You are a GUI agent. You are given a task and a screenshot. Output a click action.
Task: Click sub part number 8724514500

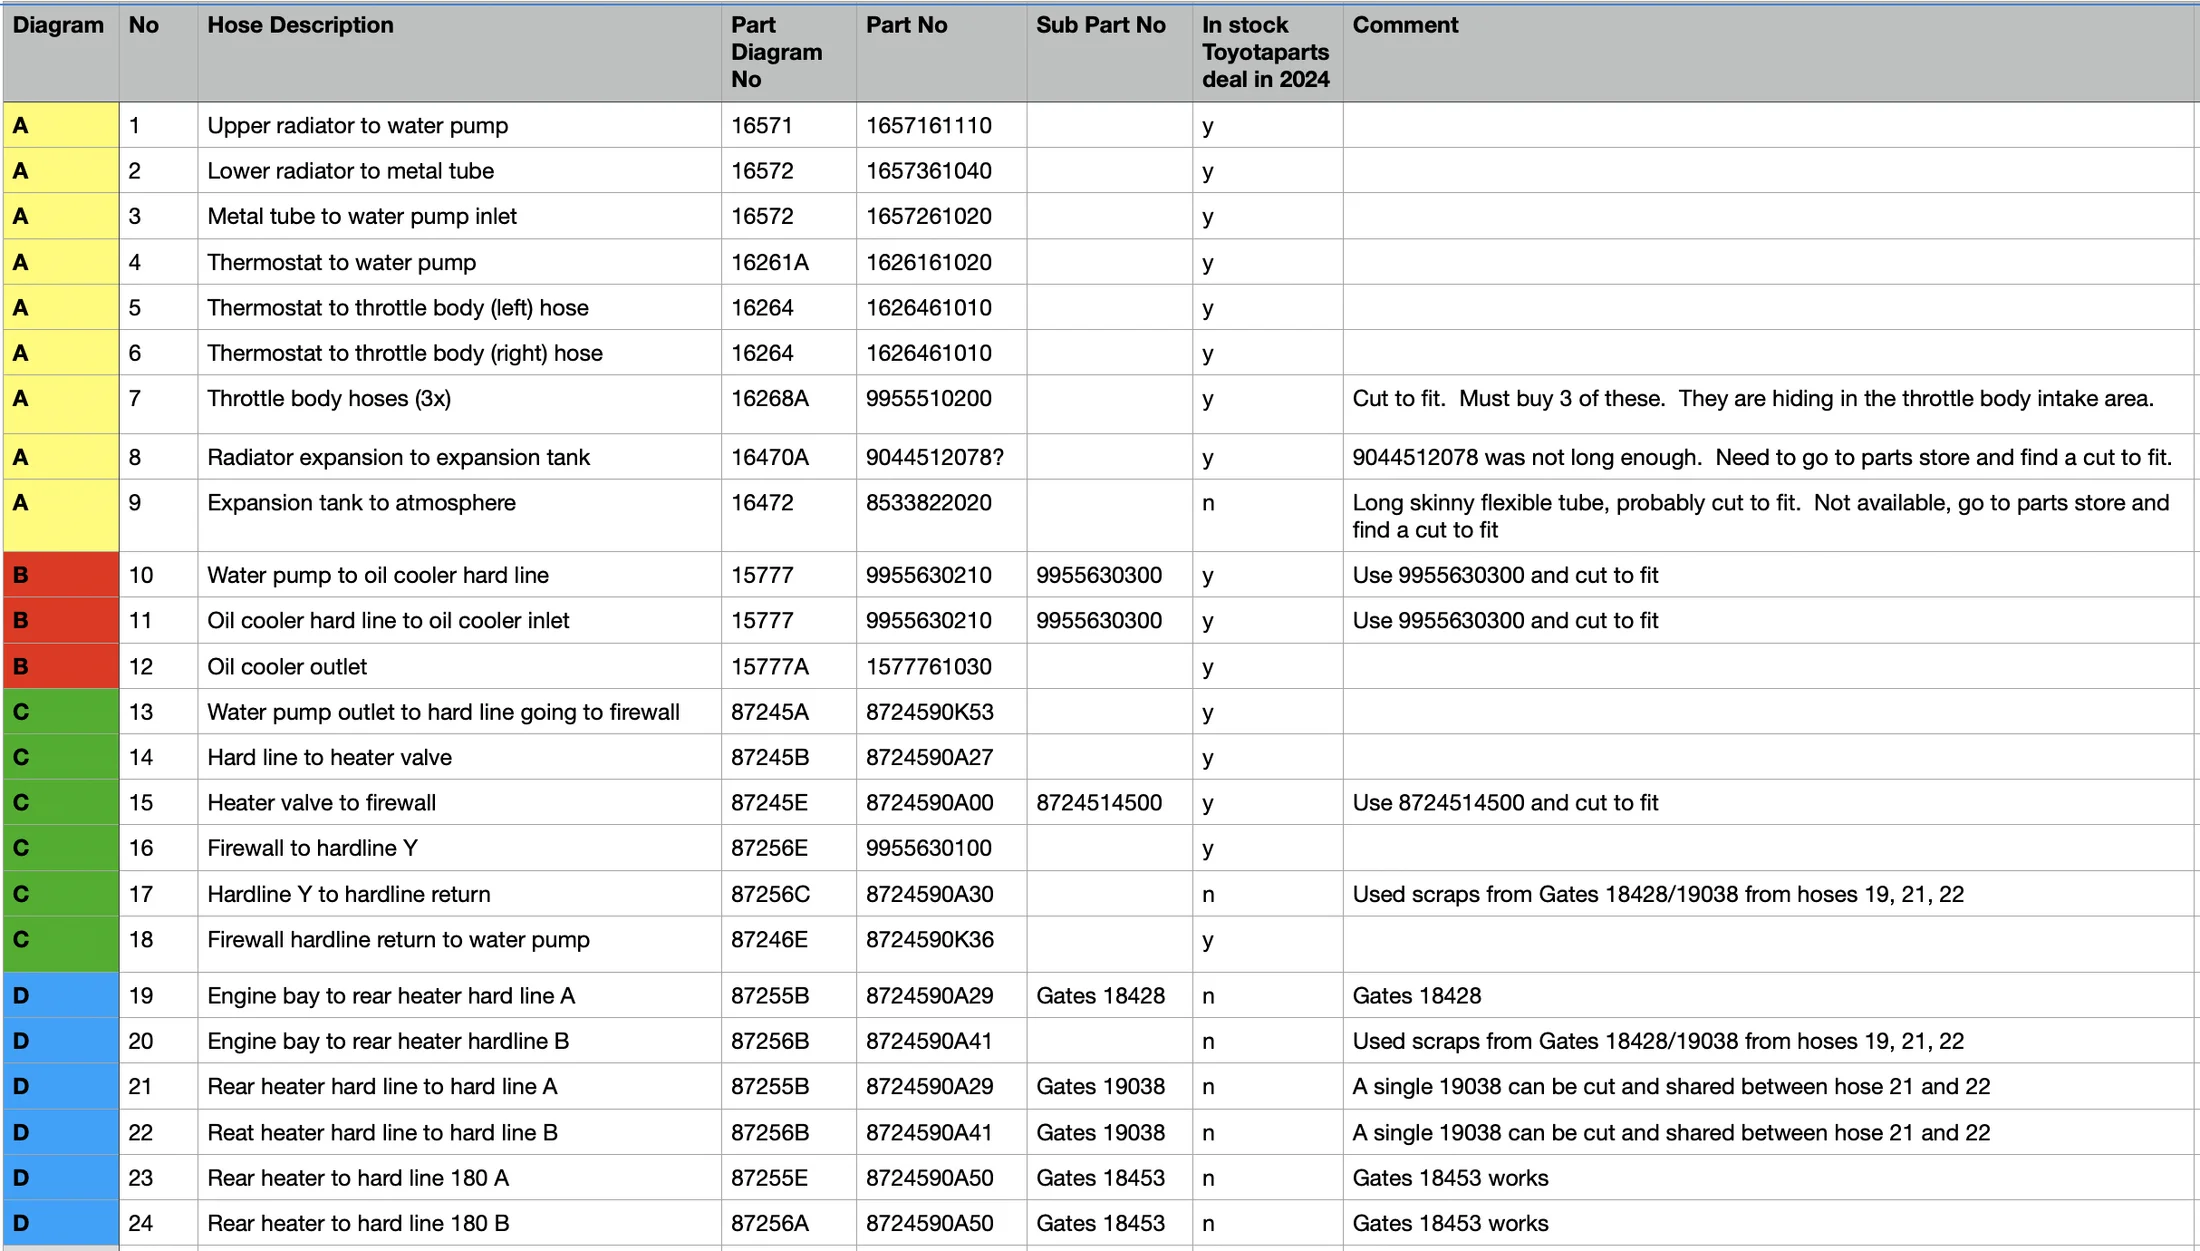tap(1098, 803)
